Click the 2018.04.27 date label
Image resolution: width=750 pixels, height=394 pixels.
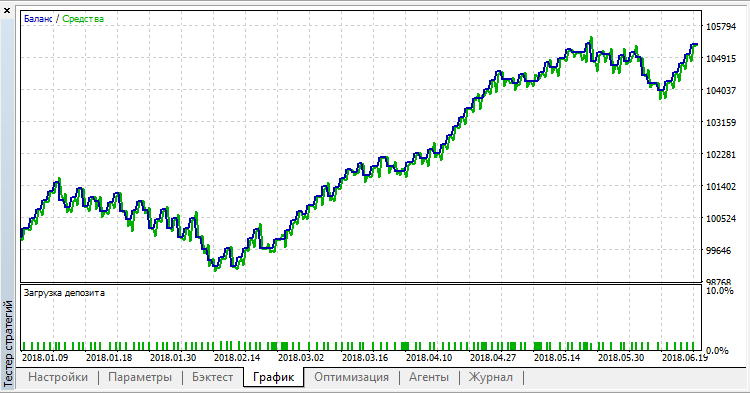pos(493,357)
